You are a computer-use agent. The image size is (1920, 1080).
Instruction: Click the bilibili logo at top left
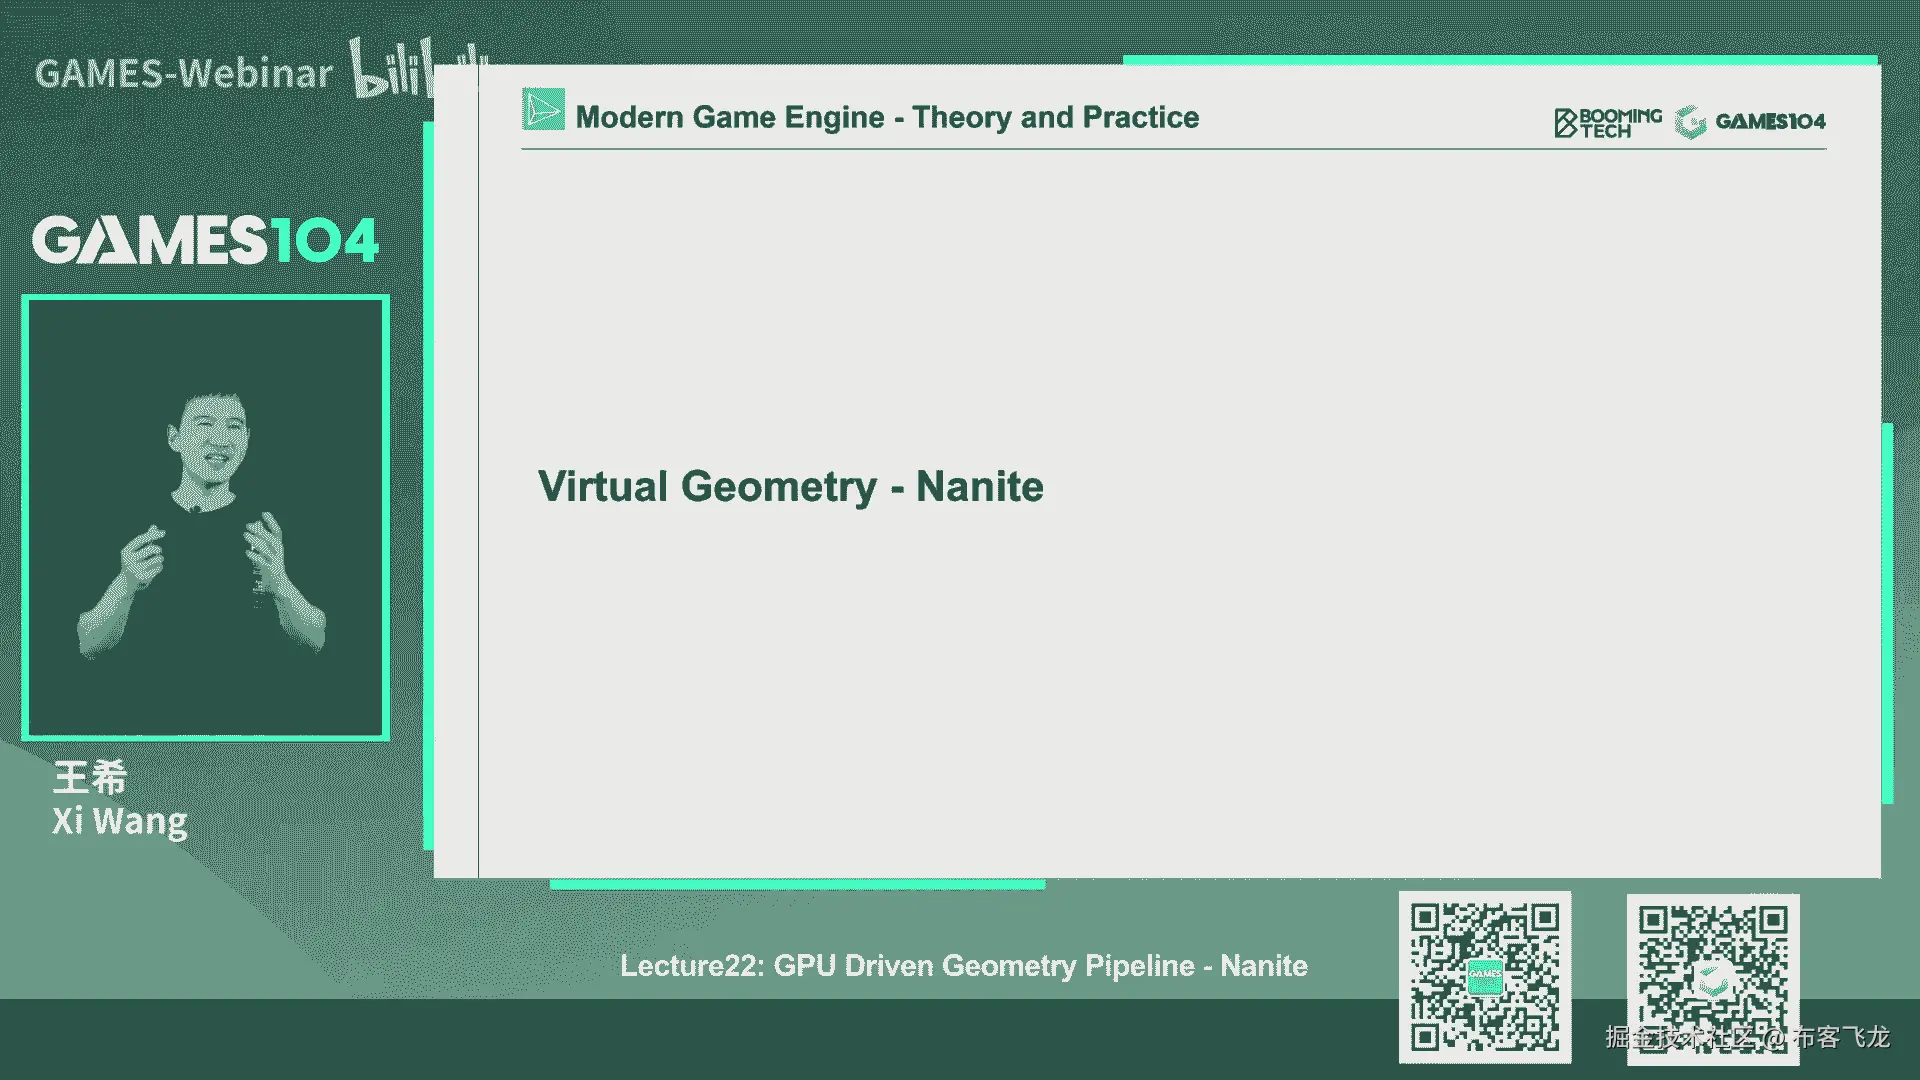tap(400, 68)
